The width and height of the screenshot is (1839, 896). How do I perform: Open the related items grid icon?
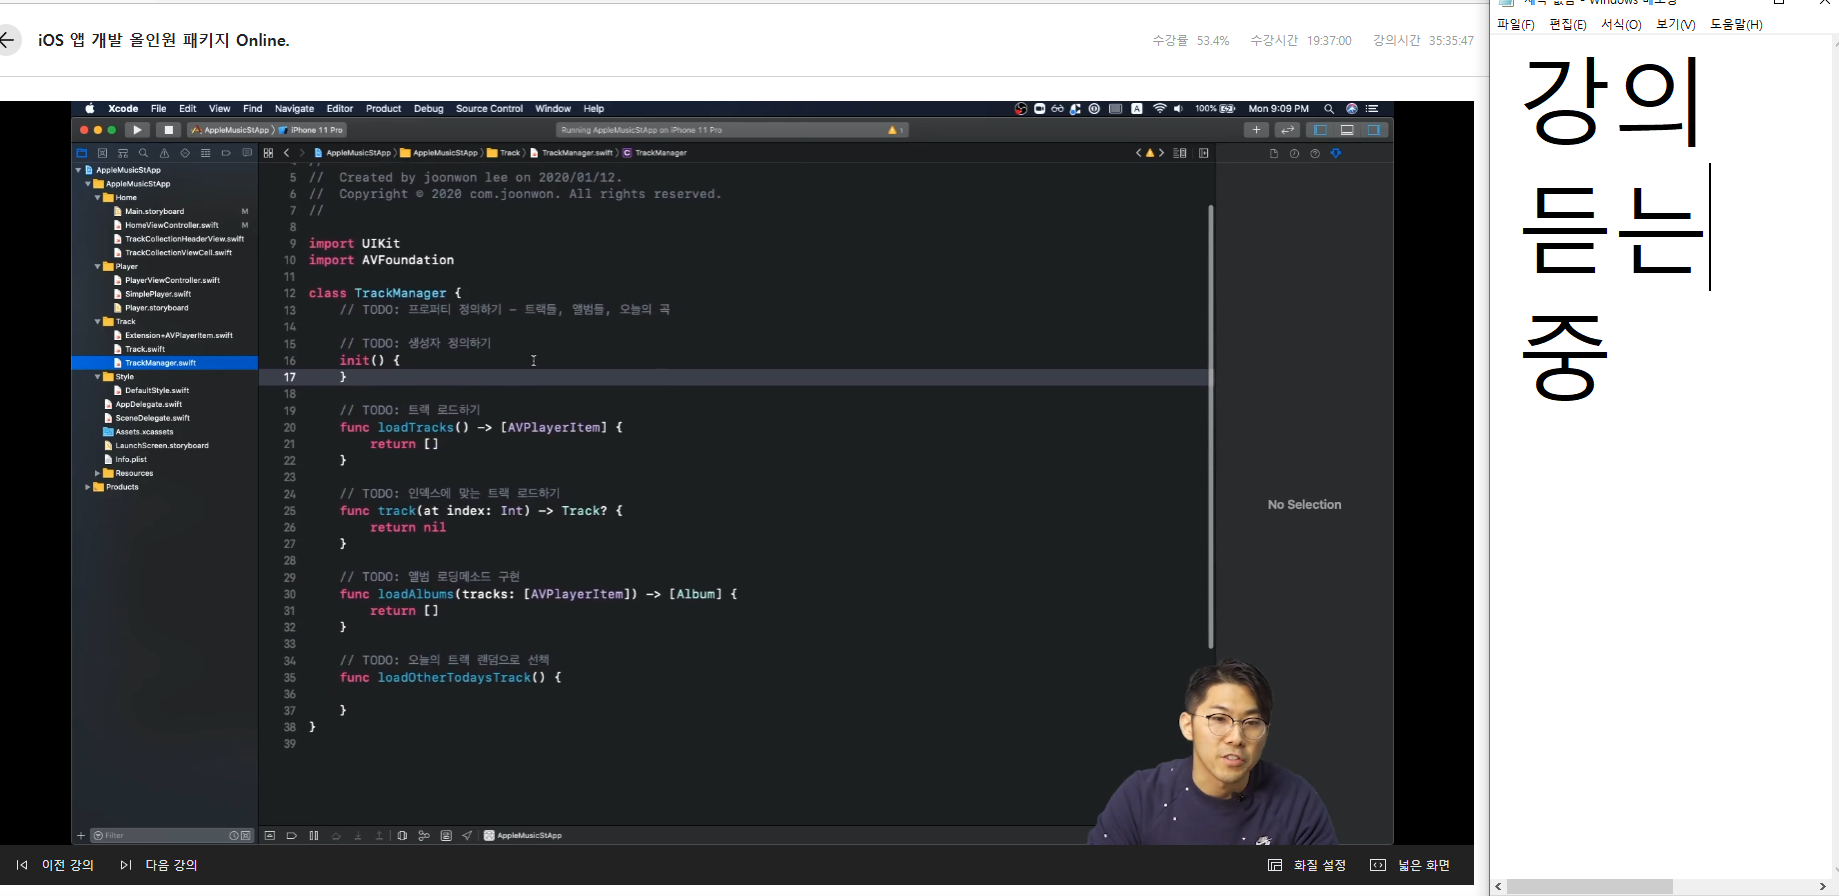tap(268, 153)
